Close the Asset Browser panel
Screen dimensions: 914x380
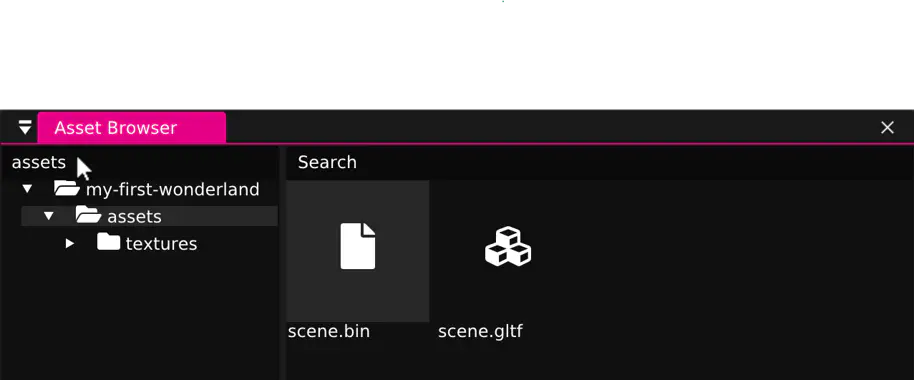click(x=887, y=128)
